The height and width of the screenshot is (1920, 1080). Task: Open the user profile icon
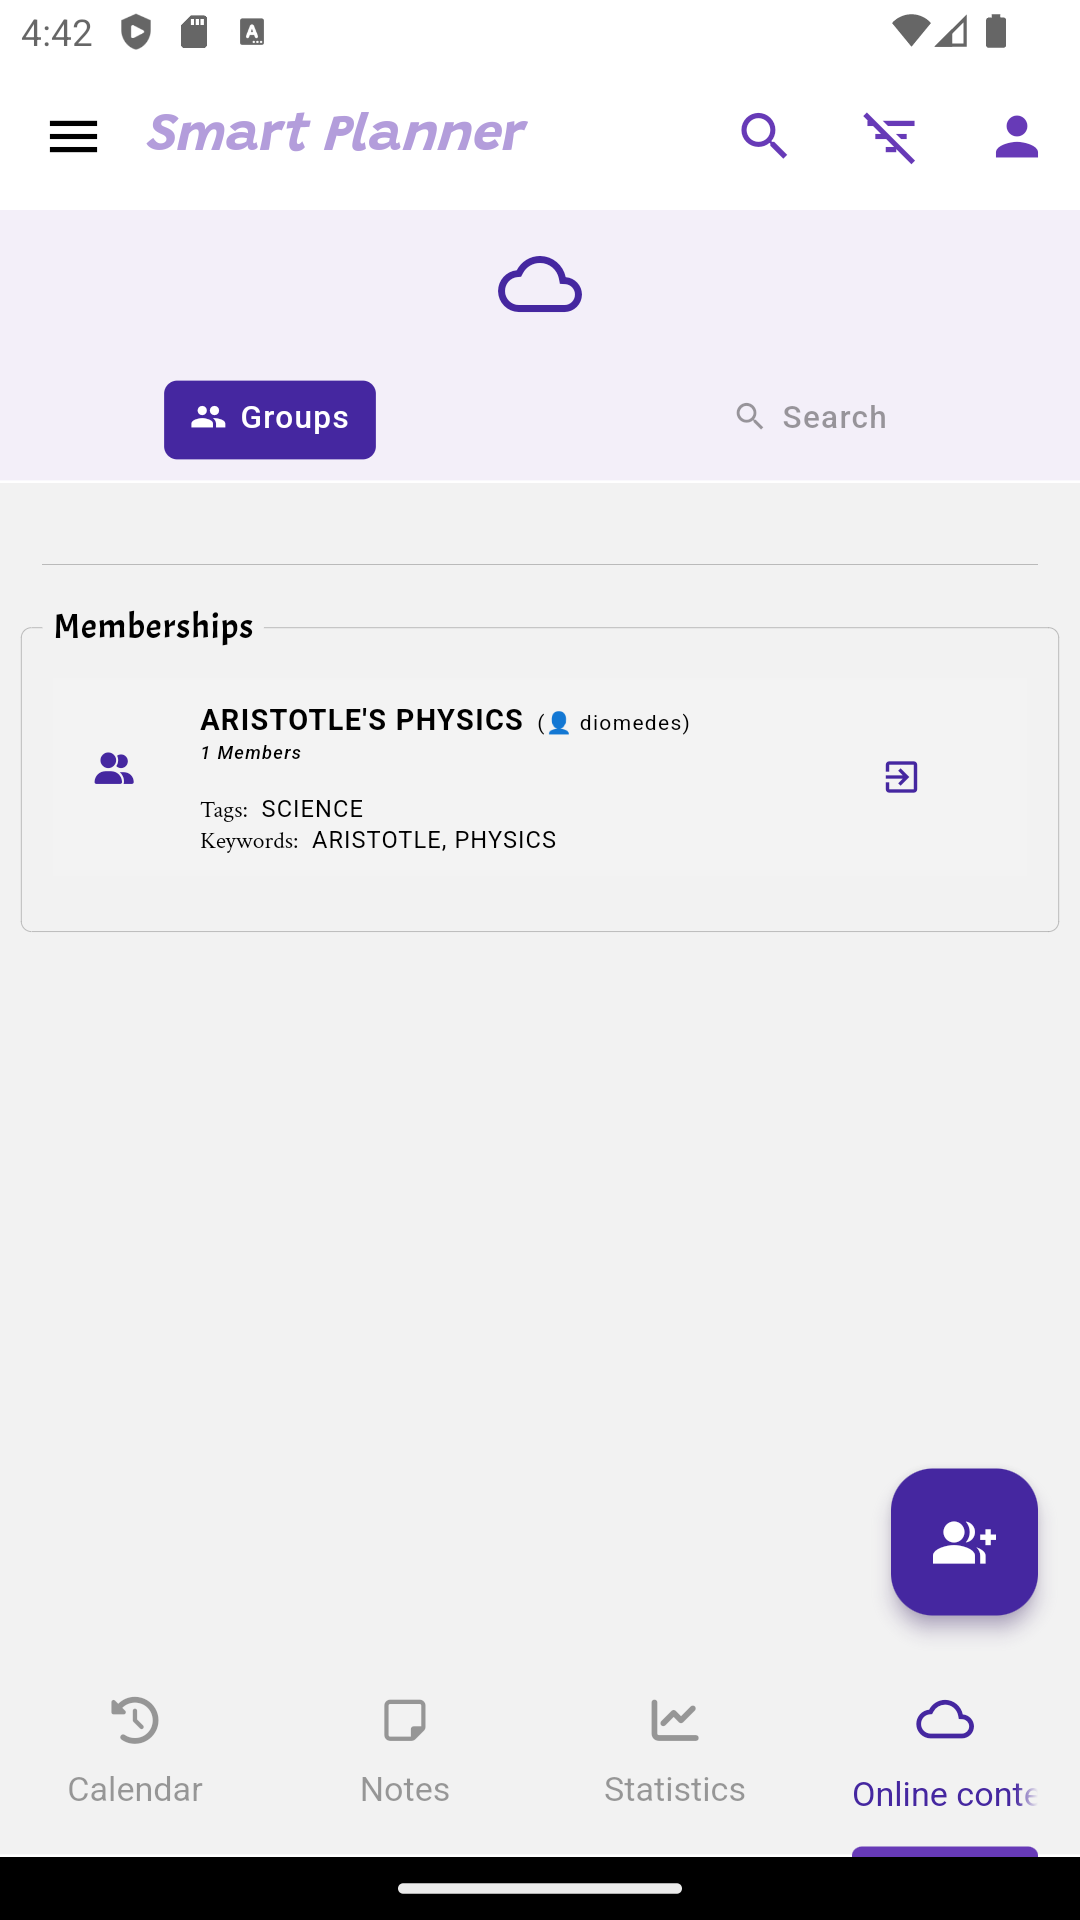point(1017,137)
